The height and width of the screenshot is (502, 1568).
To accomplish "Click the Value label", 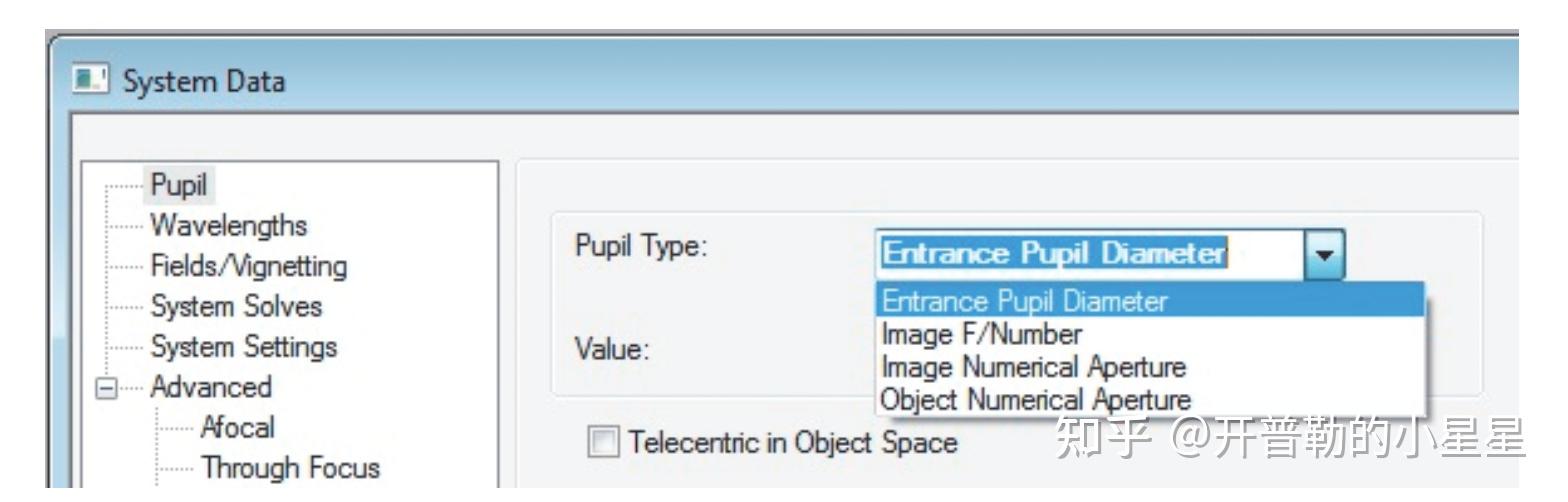I will [x=613, y=351].
